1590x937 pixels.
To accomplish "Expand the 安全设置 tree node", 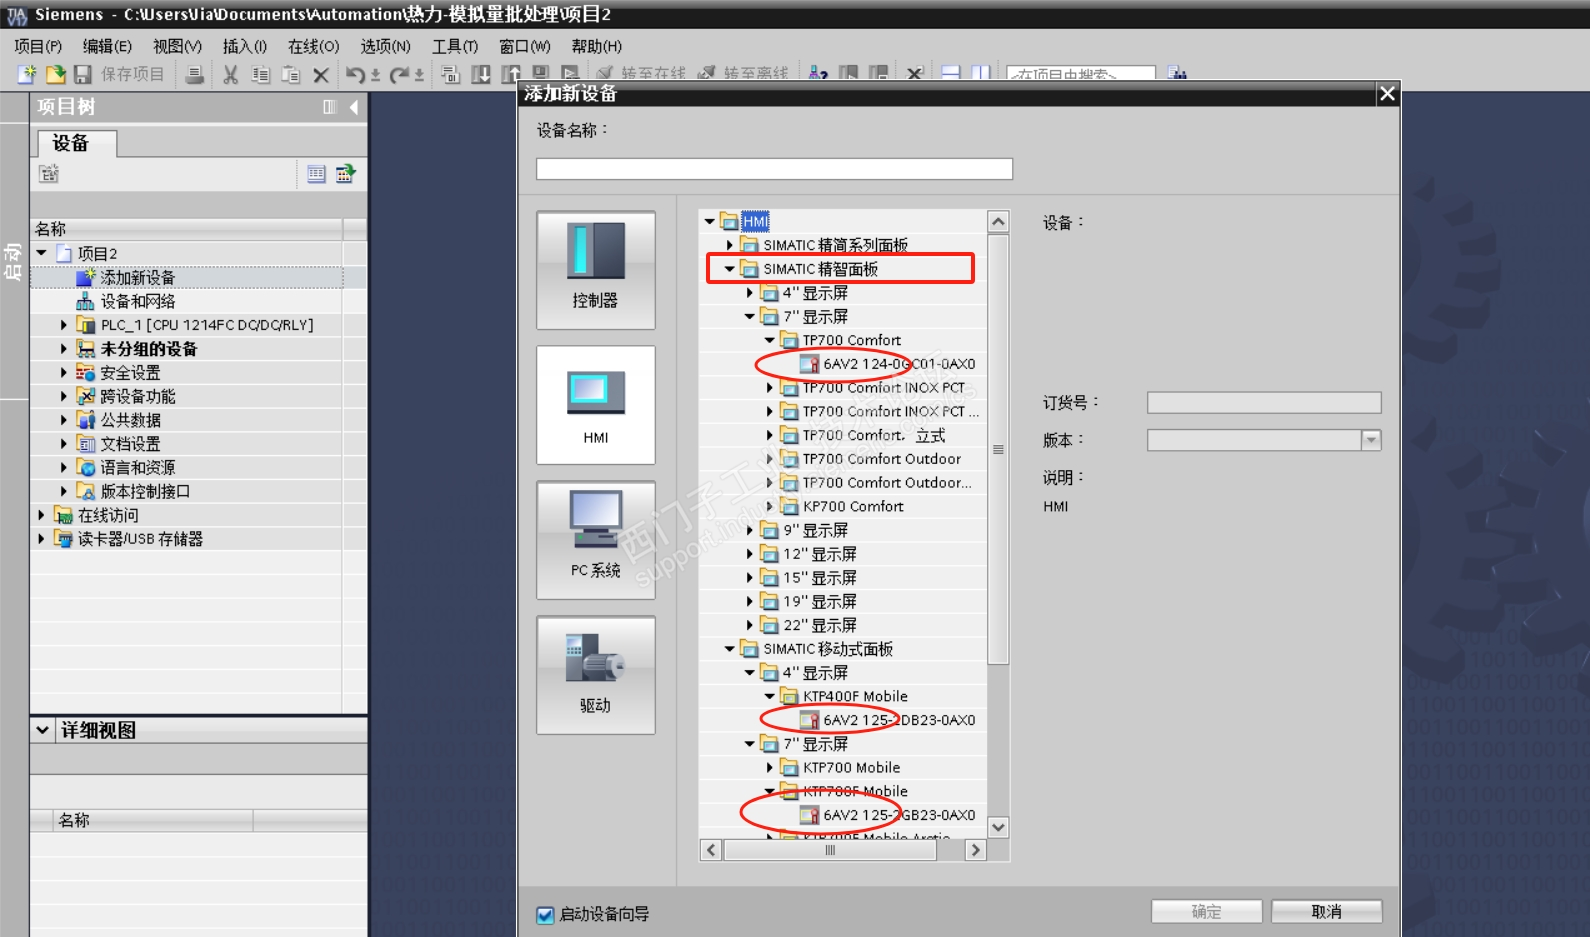I will (63, 372).
